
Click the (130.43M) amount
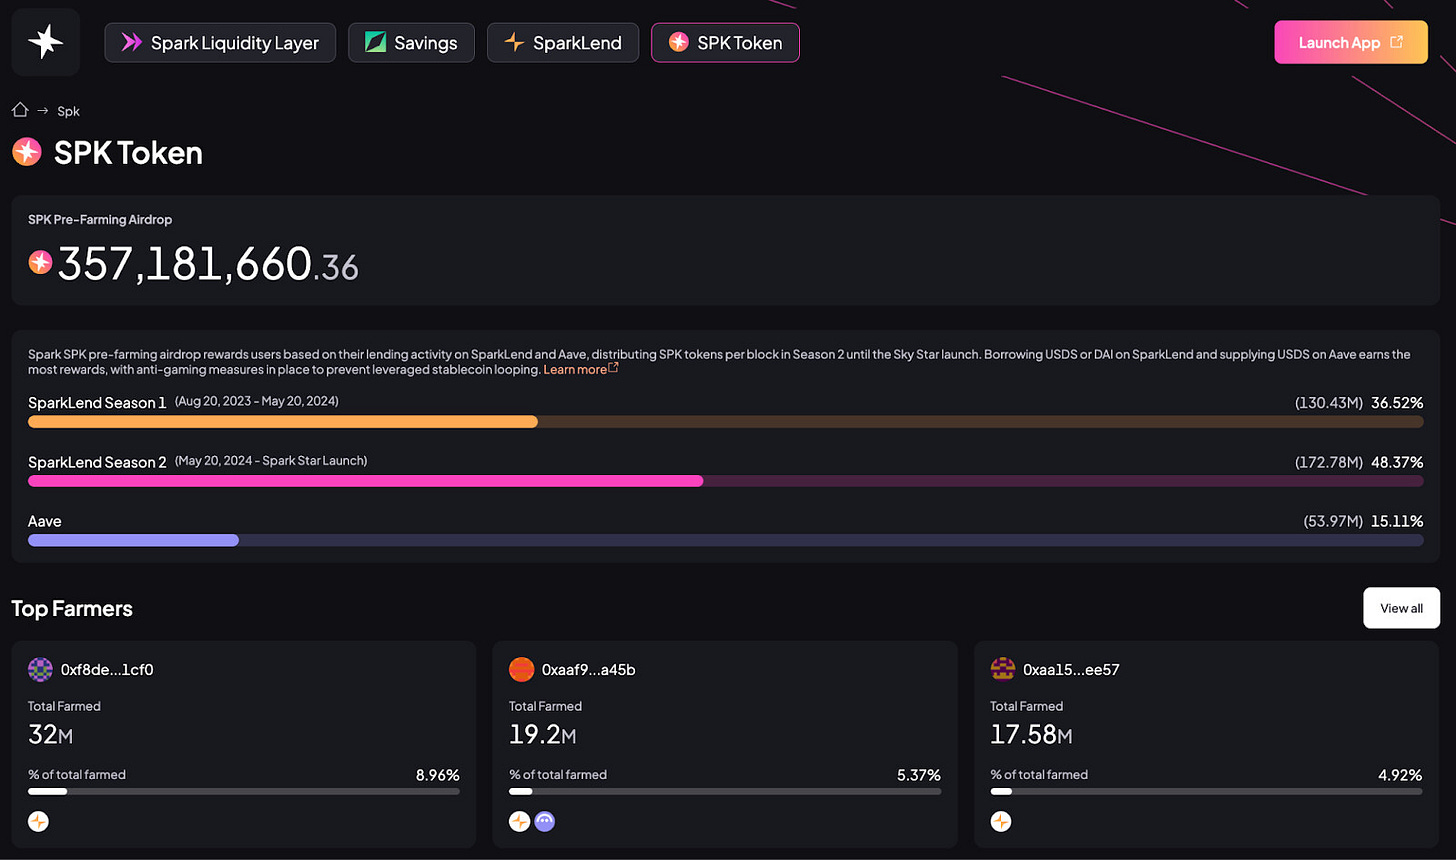coord(1329,403)
